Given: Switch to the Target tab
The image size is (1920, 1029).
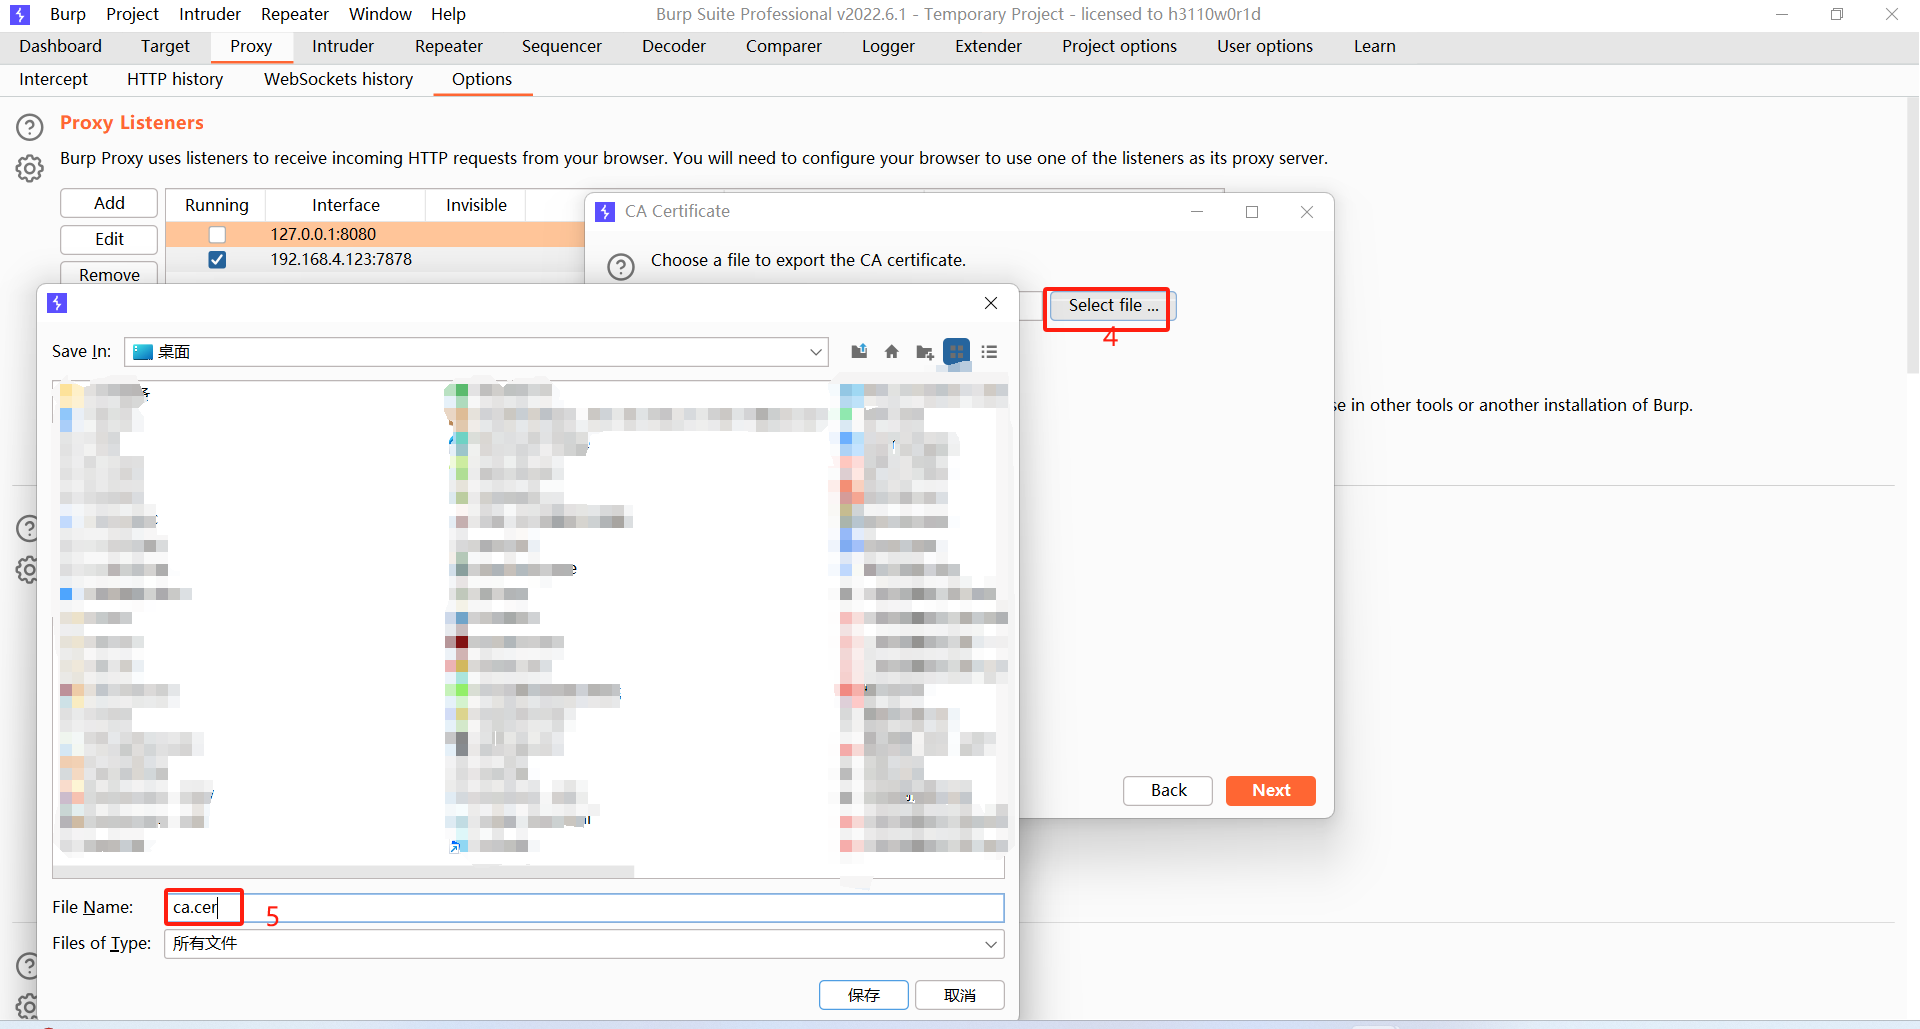Looking at the screenshot, I should (165, 46).
